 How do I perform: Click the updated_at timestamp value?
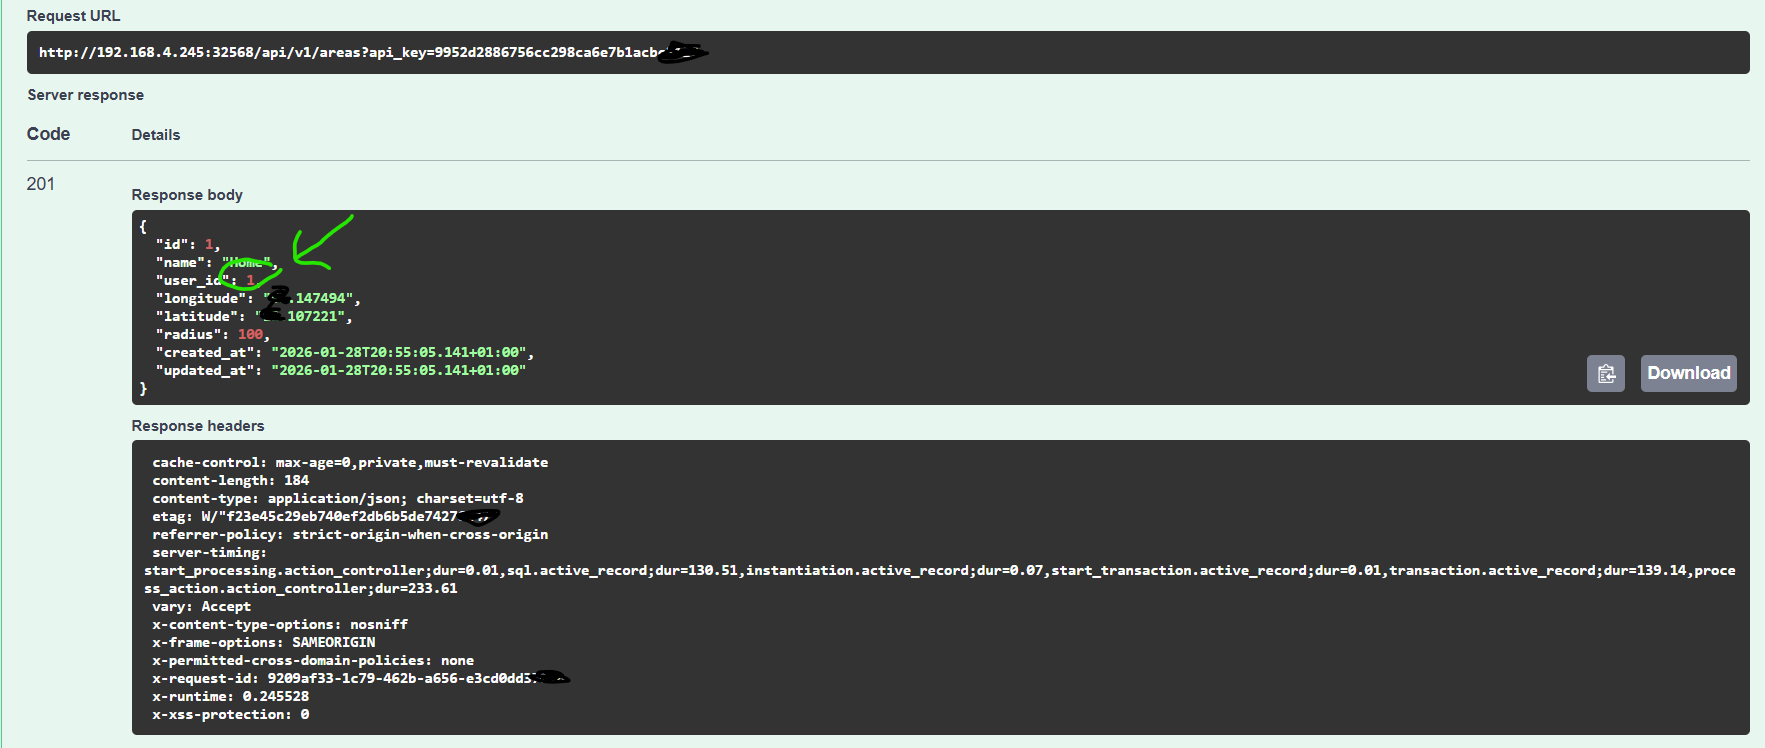[x=398, y=371]
